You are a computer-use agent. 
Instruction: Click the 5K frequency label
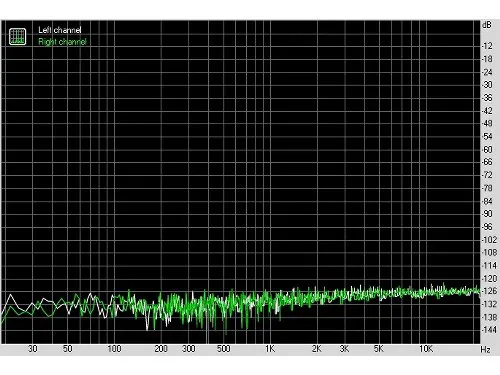tap(379, 349)
